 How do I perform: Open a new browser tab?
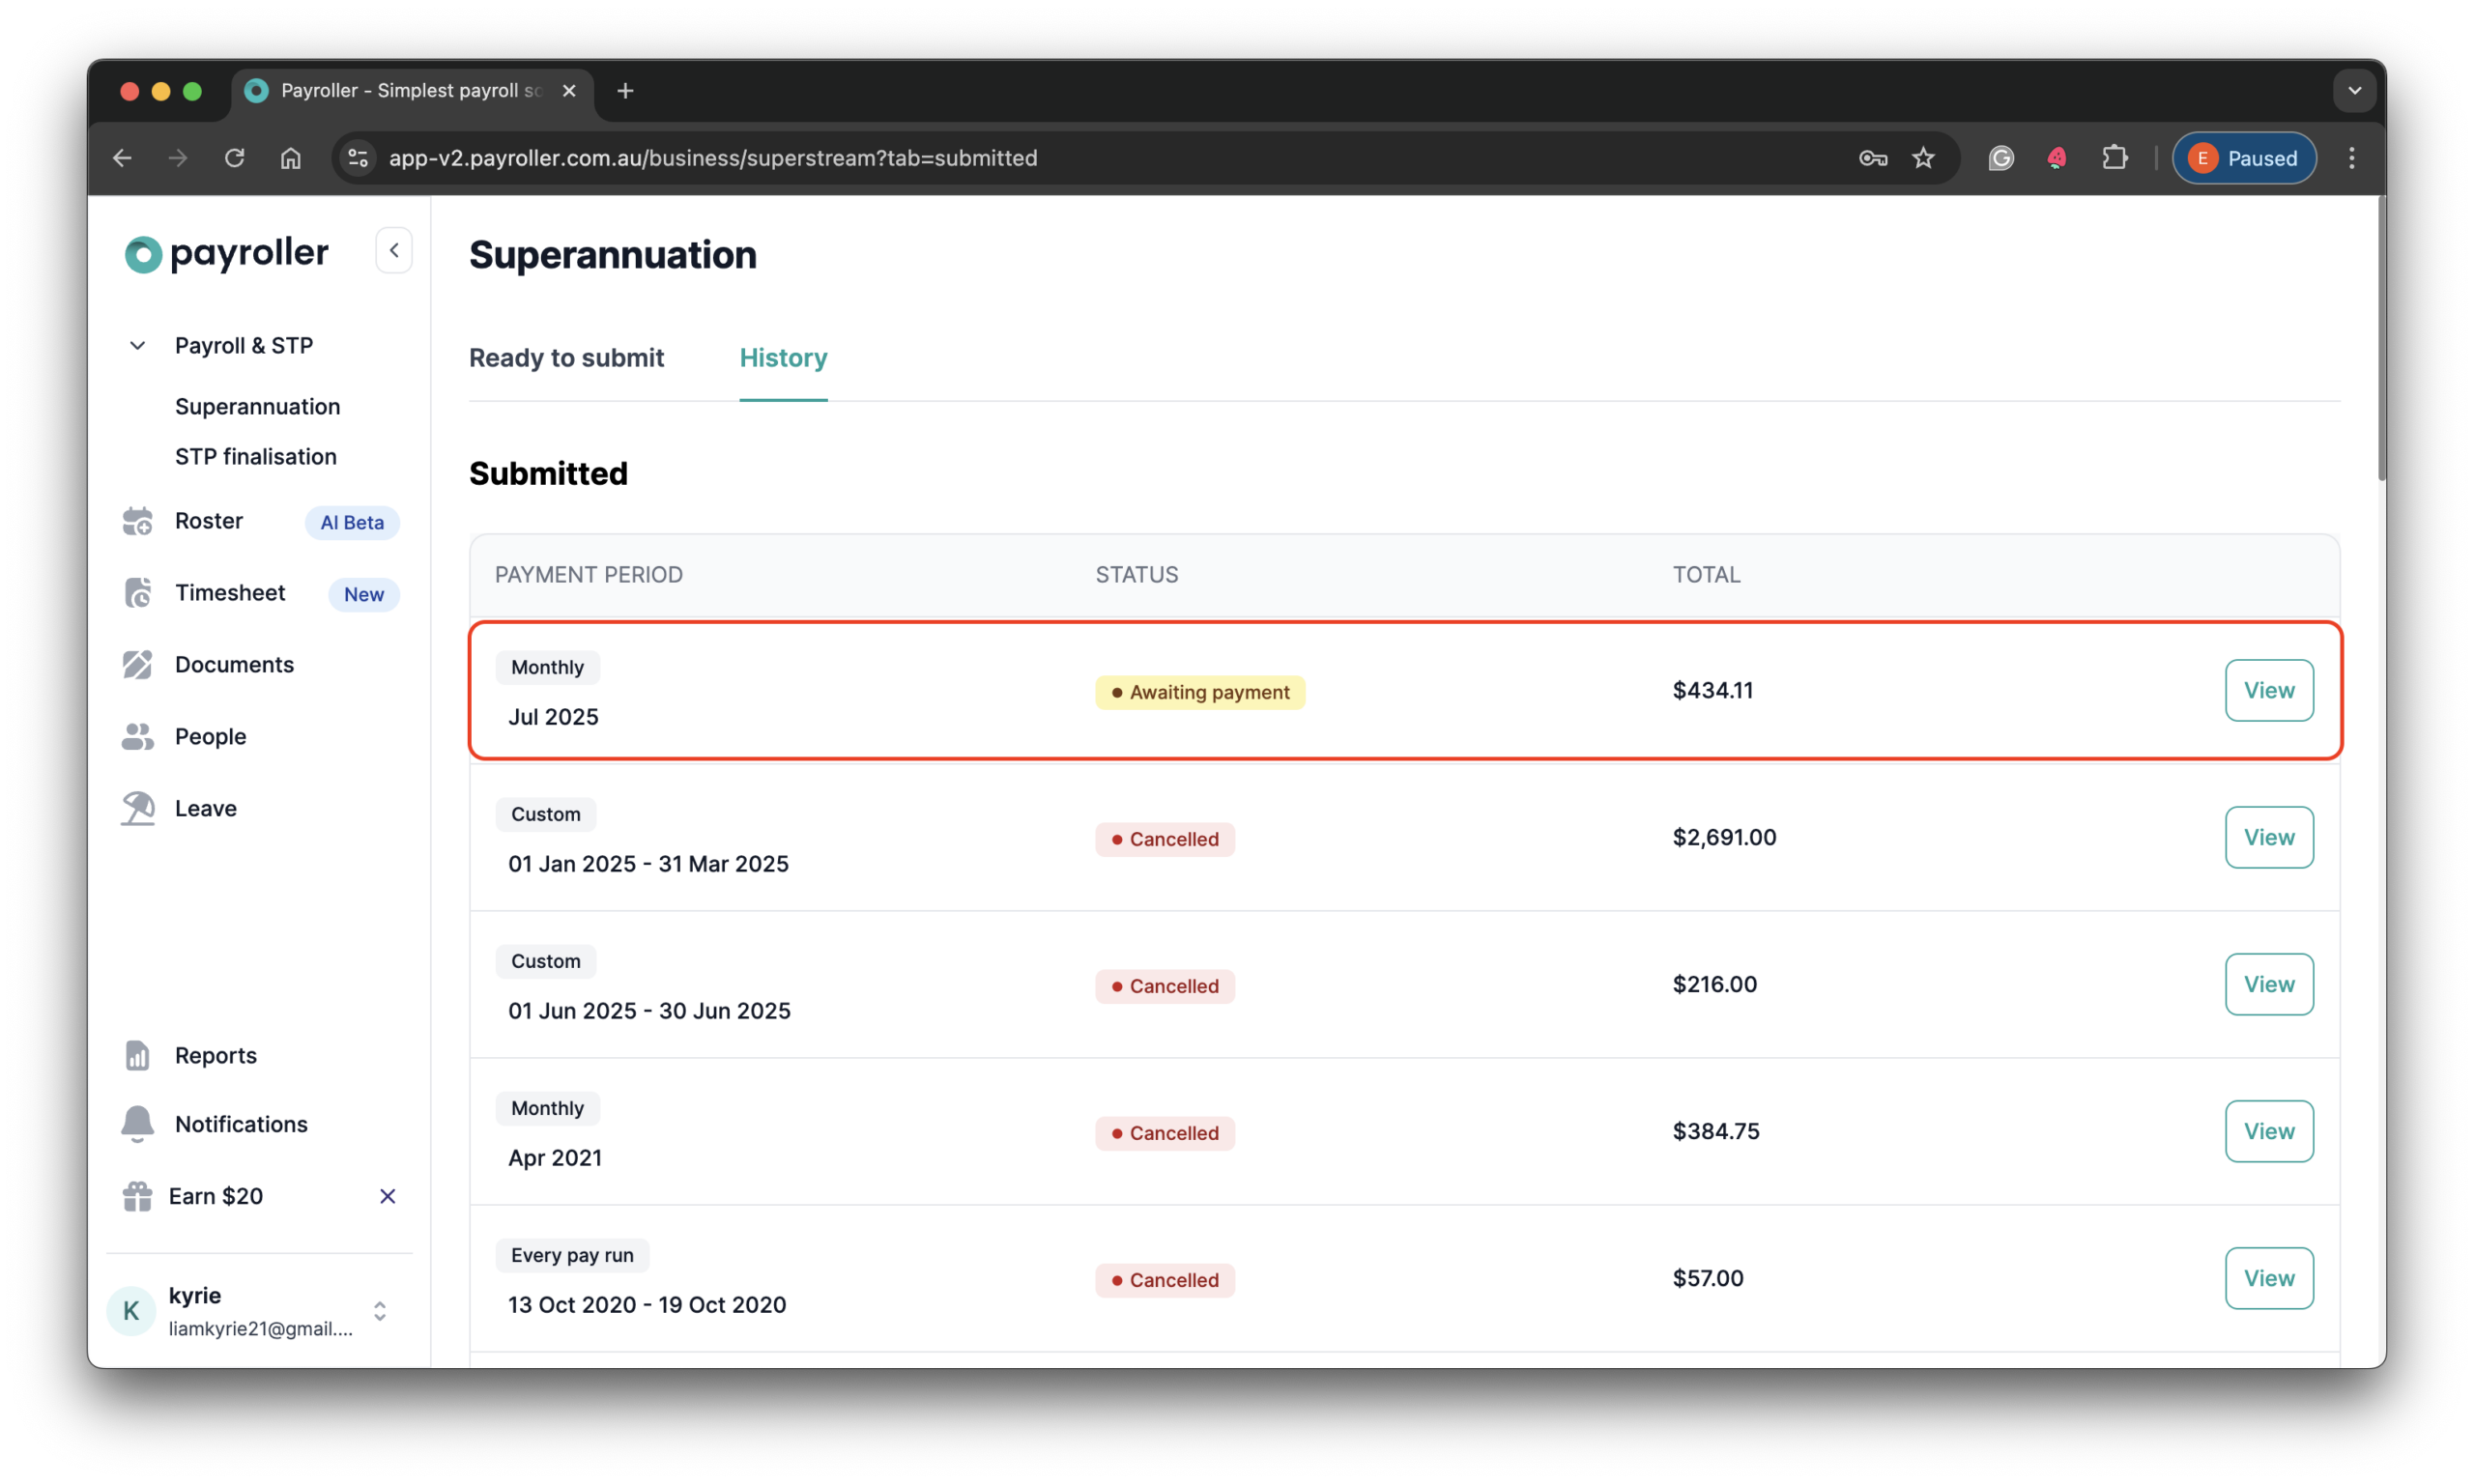point(625,91)
